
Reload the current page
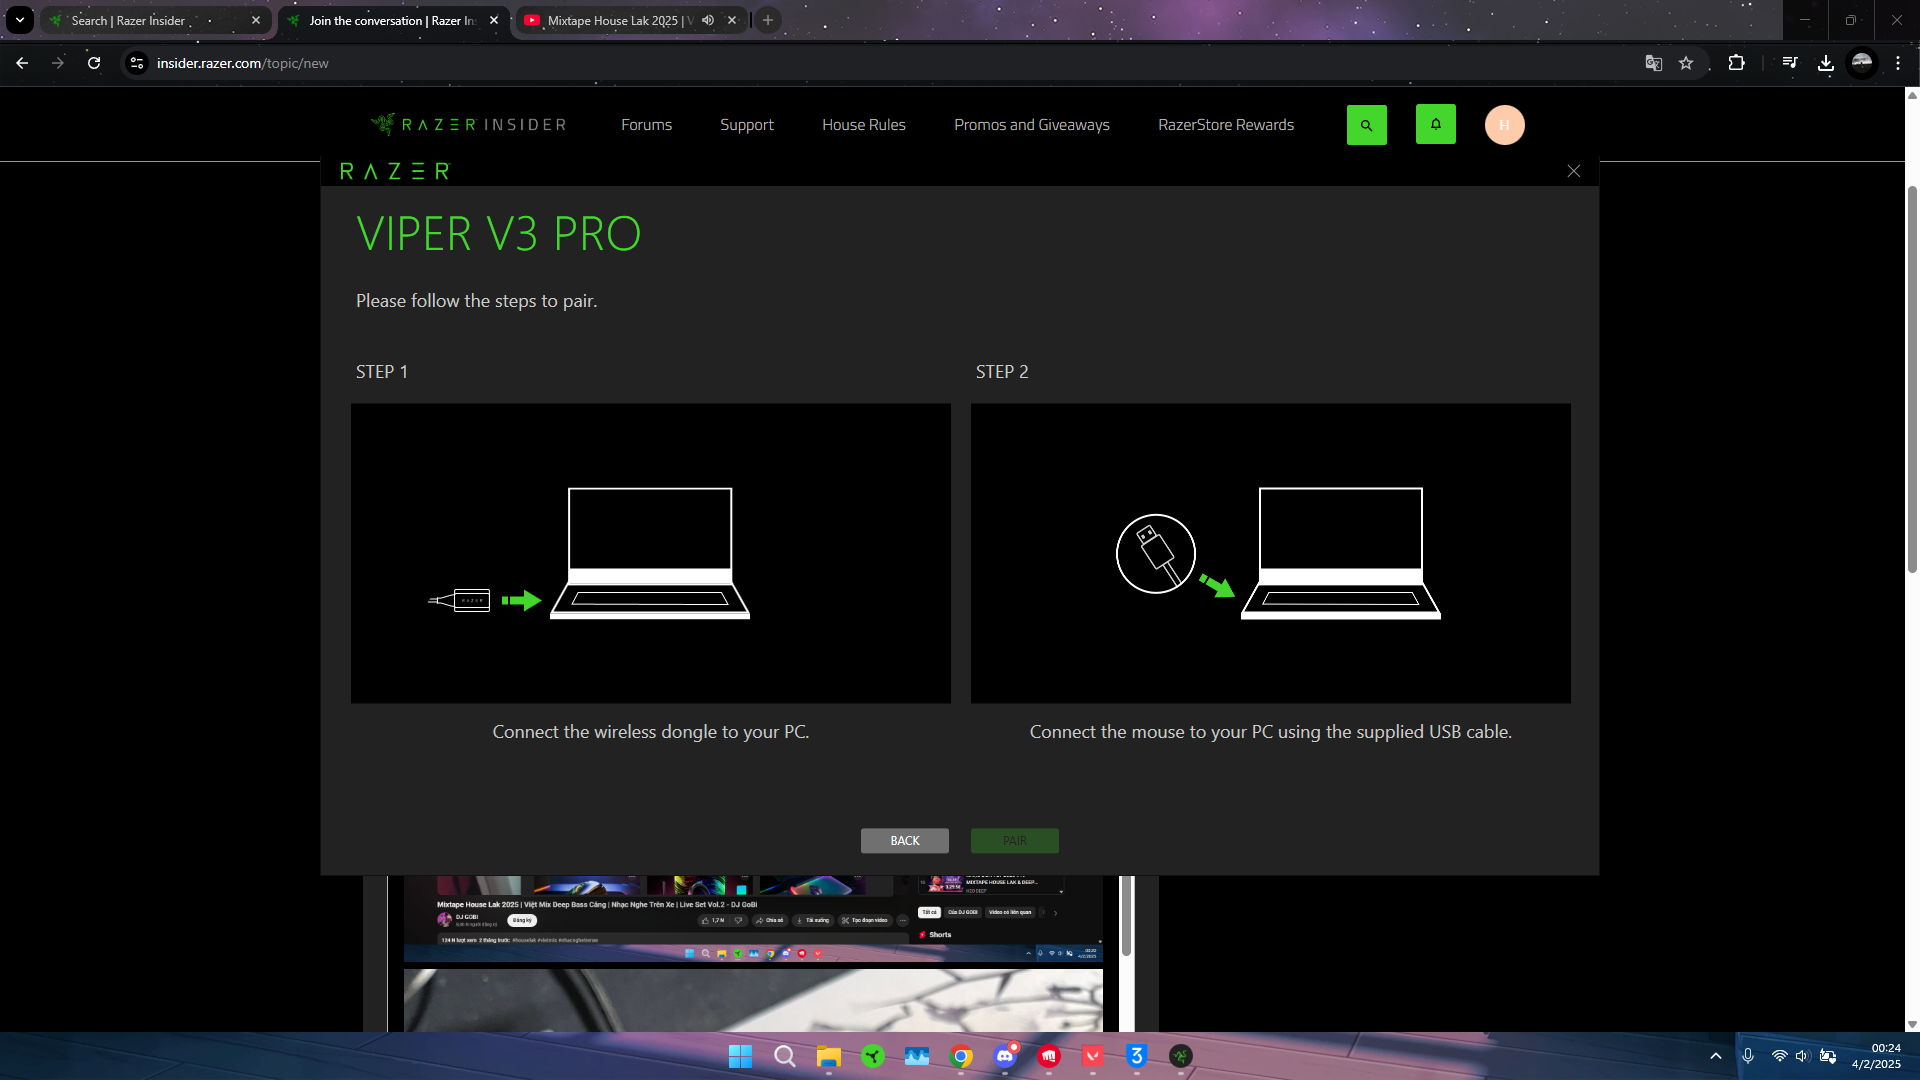tap(94, 63)
